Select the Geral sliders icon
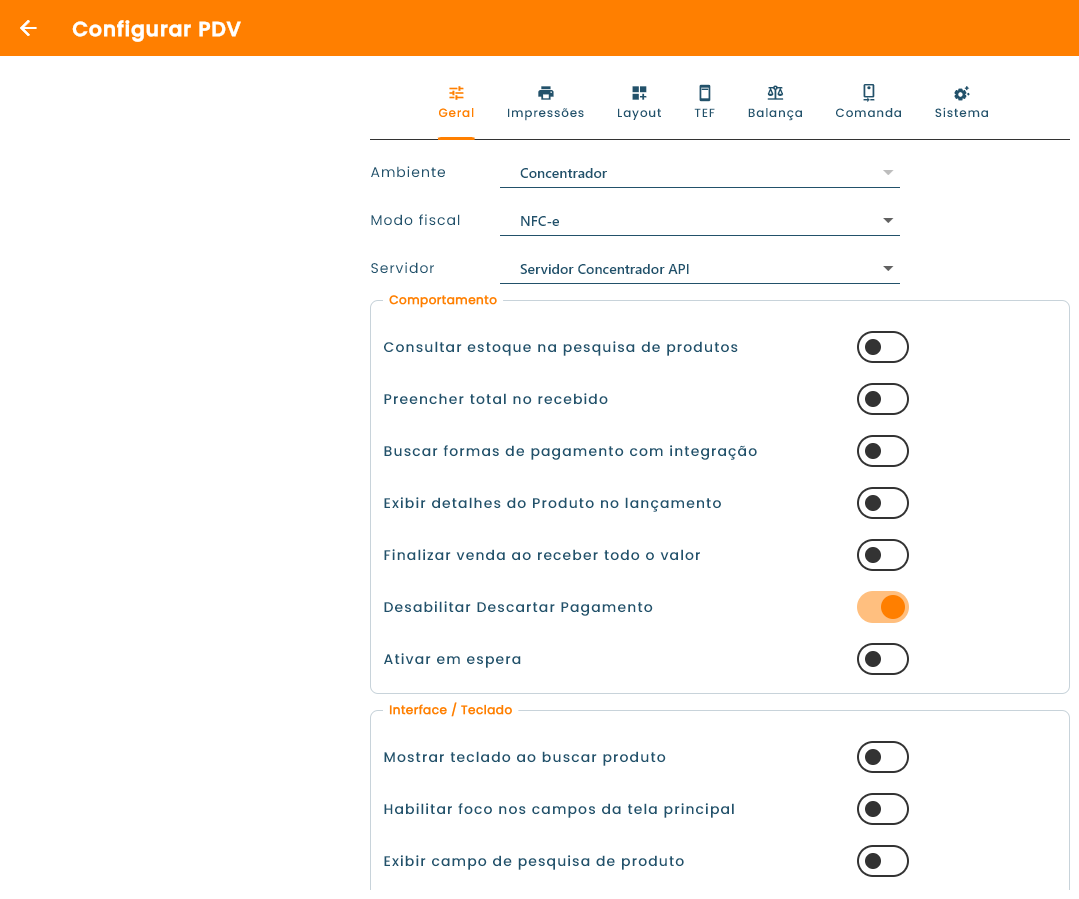The image size is (1079, 899). tap(456, 93)
